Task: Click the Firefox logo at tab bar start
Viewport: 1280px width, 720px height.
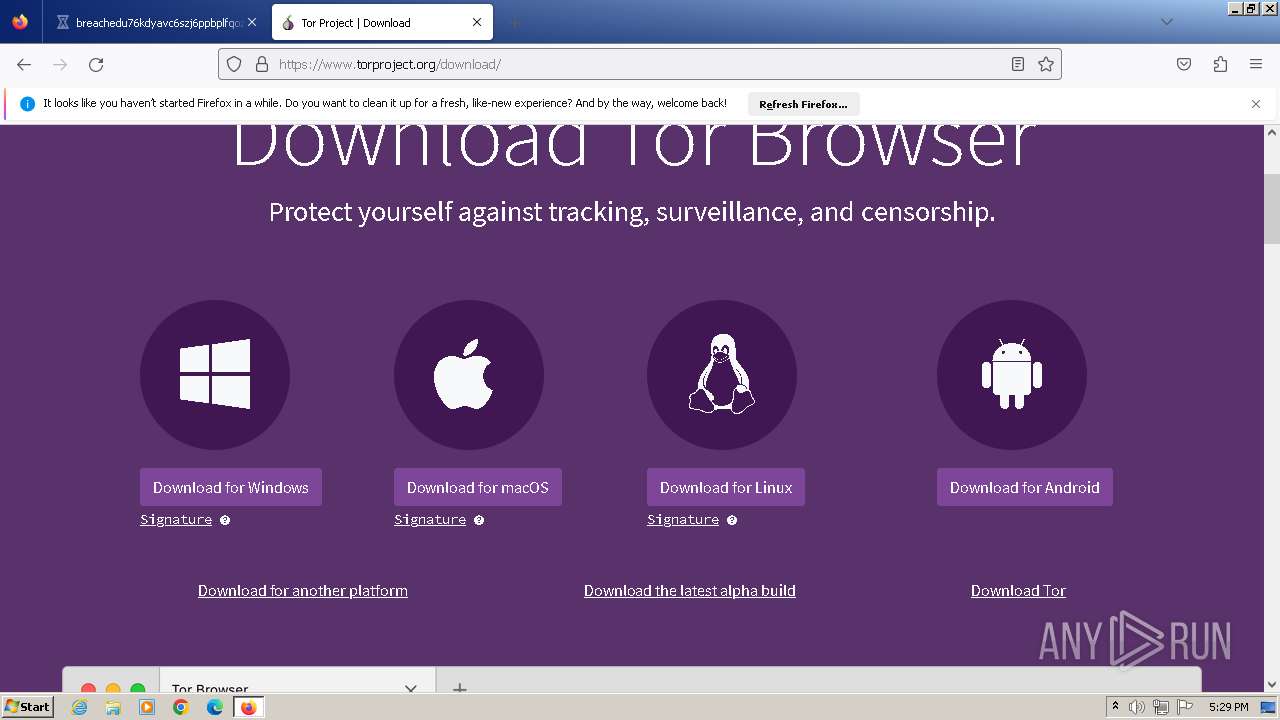Action: tap(20, 22)
